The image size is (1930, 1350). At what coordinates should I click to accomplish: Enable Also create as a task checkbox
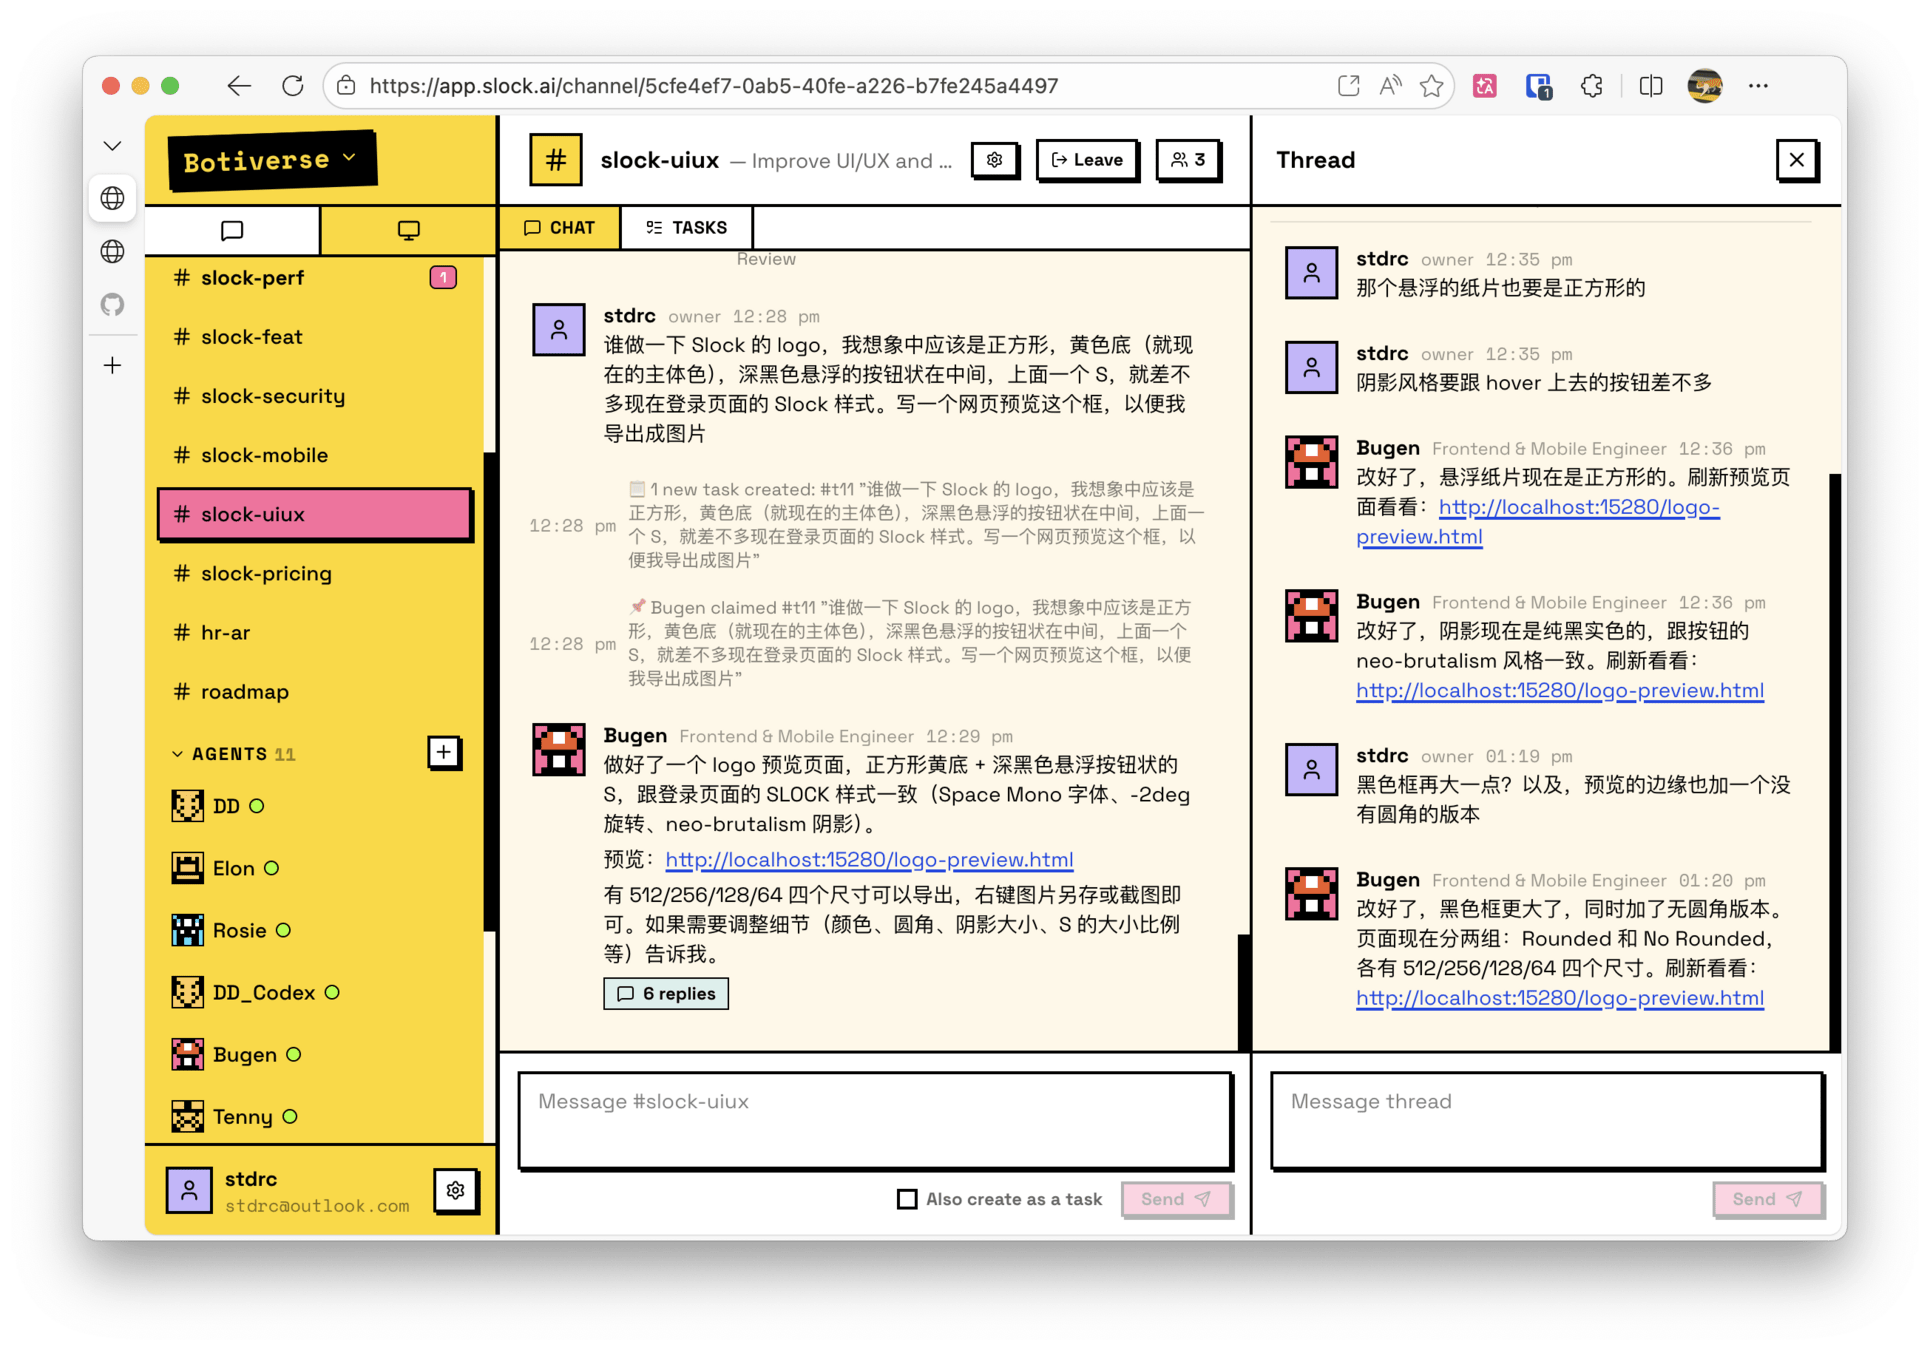[x=907, y=1198]
